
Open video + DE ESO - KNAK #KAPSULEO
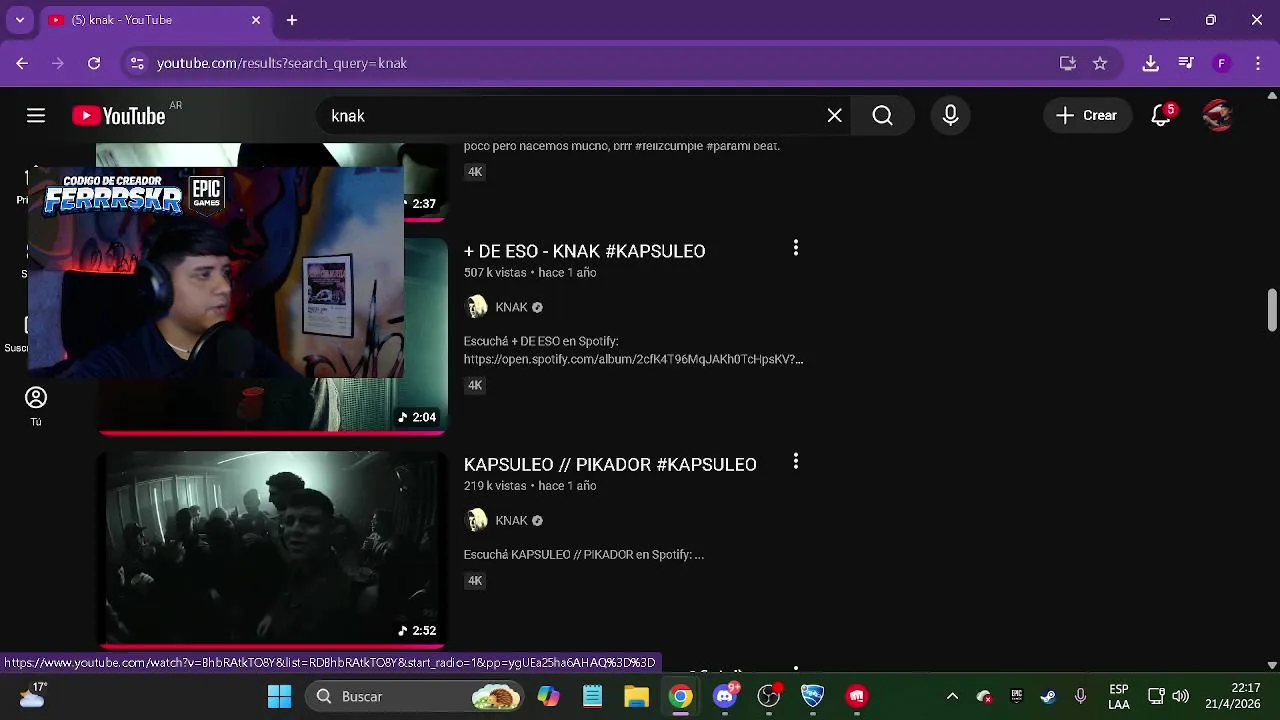point(584,251)
